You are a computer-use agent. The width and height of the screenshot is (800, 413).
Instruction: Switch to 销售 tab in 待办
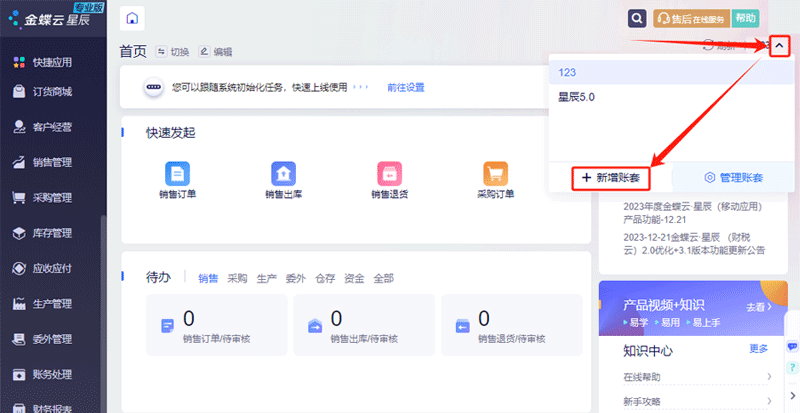[x=208, y=278]
